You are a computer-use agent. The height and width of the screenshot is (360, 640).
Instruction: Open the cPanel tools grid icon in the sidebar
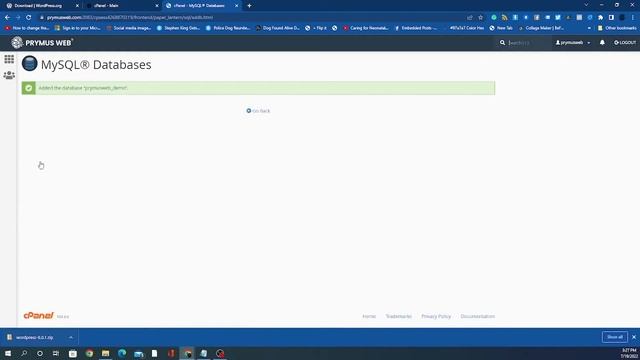click(x=9, y=59)
